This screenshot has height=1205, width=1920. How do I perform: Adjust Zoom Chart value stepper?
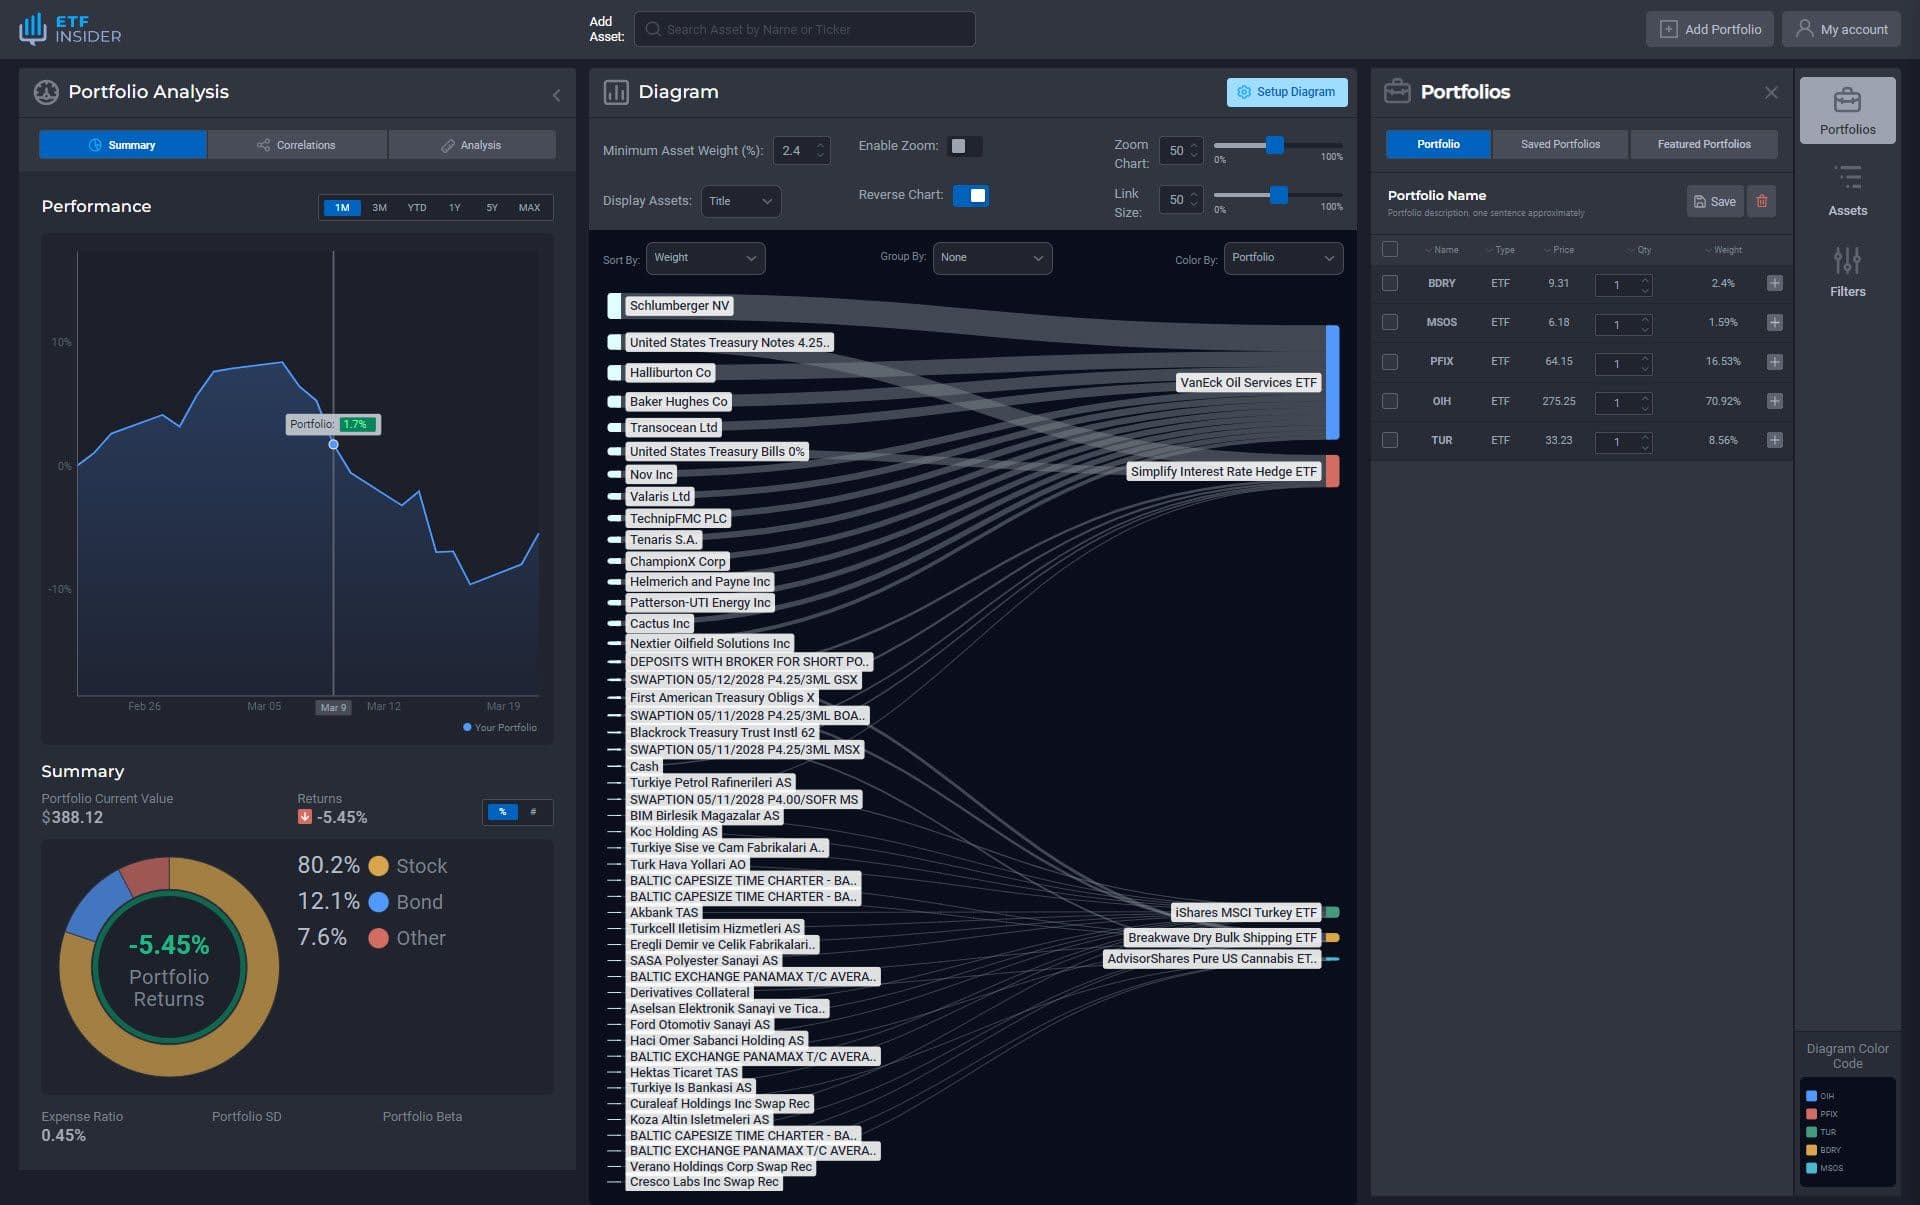1193,150
